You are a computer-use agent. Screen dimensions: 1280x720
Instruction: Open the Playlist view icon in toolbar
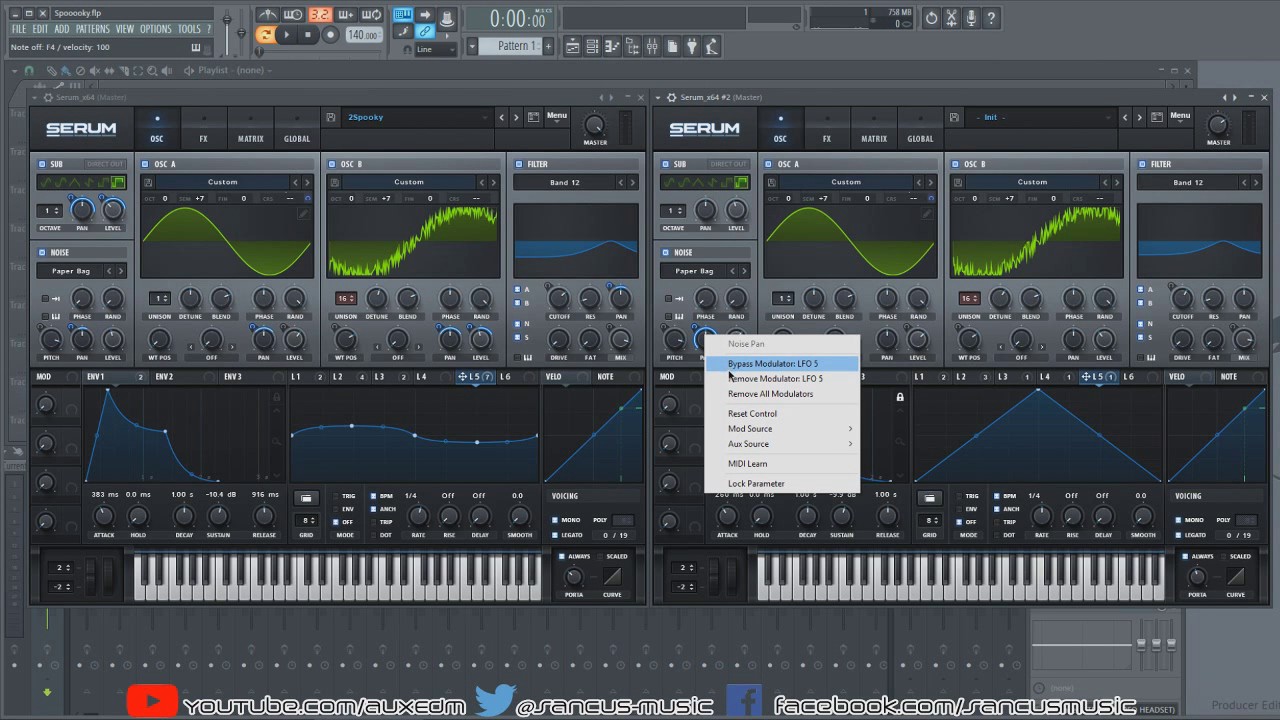[x=573, y=46]
